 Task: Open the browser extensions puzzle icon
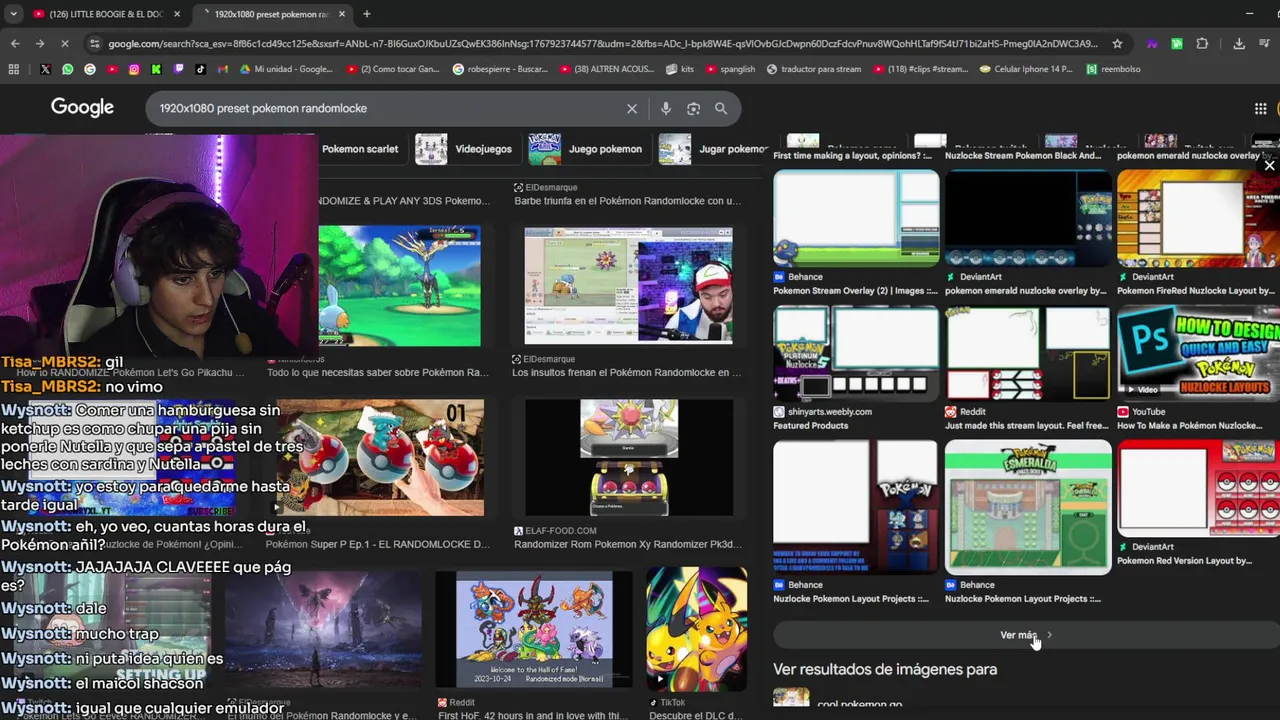[x=1202, y=44]
